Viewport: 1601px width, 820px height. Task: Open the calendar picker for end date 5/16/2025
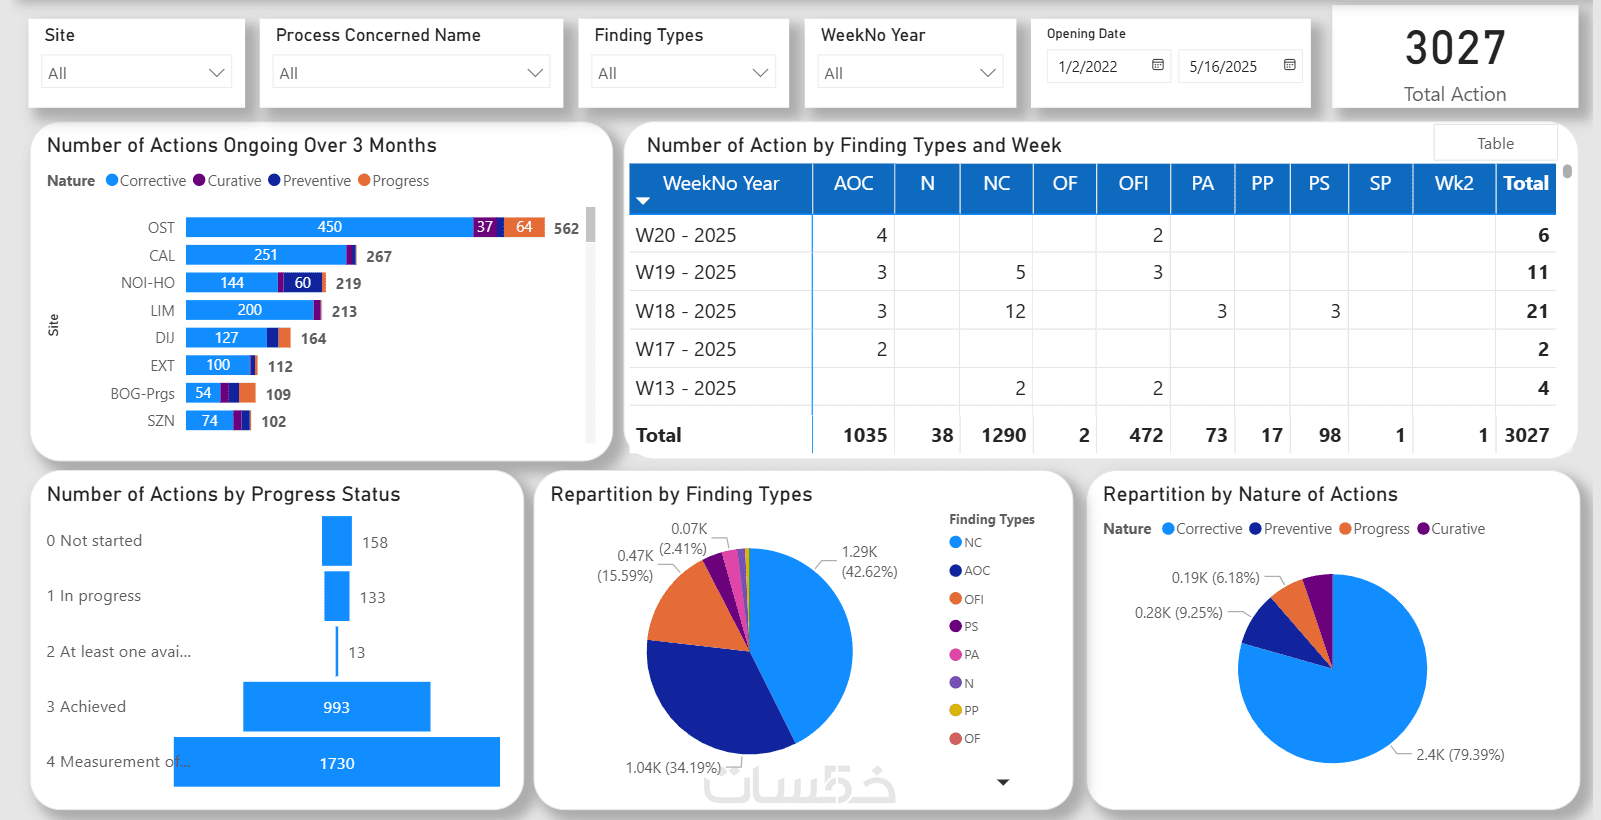tap(1290, 65)
